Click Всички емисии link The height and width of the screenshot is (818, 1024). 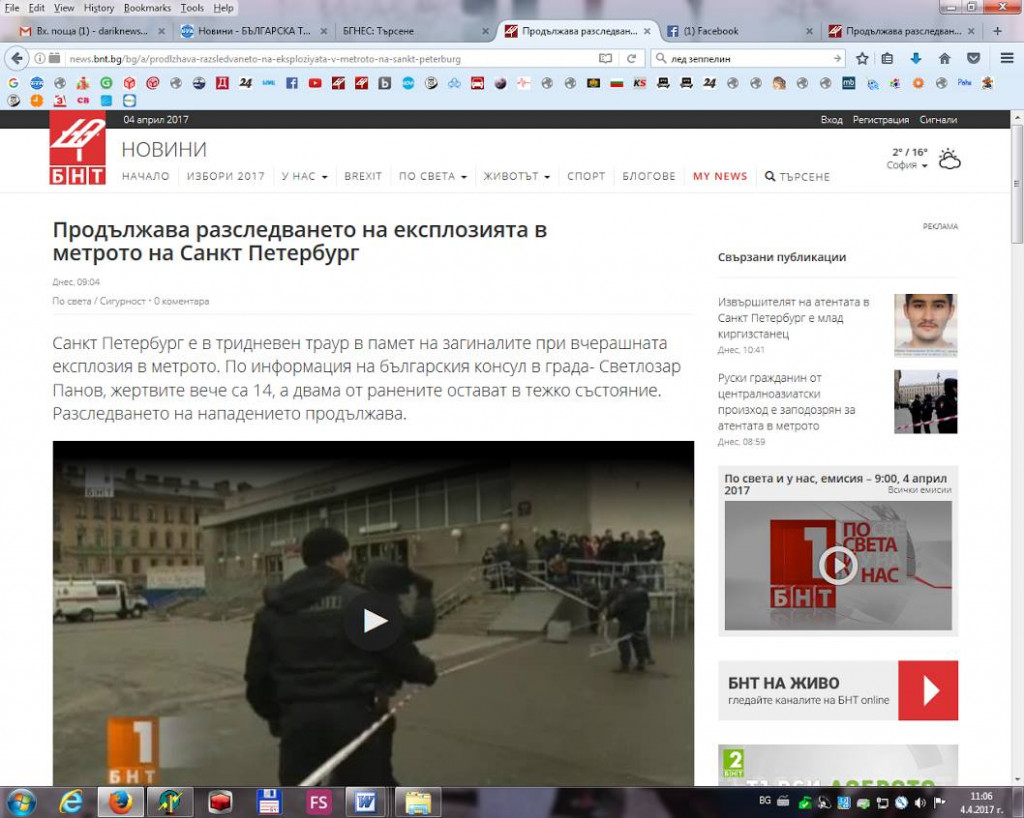pyautogui.click(x=919, y=489)
